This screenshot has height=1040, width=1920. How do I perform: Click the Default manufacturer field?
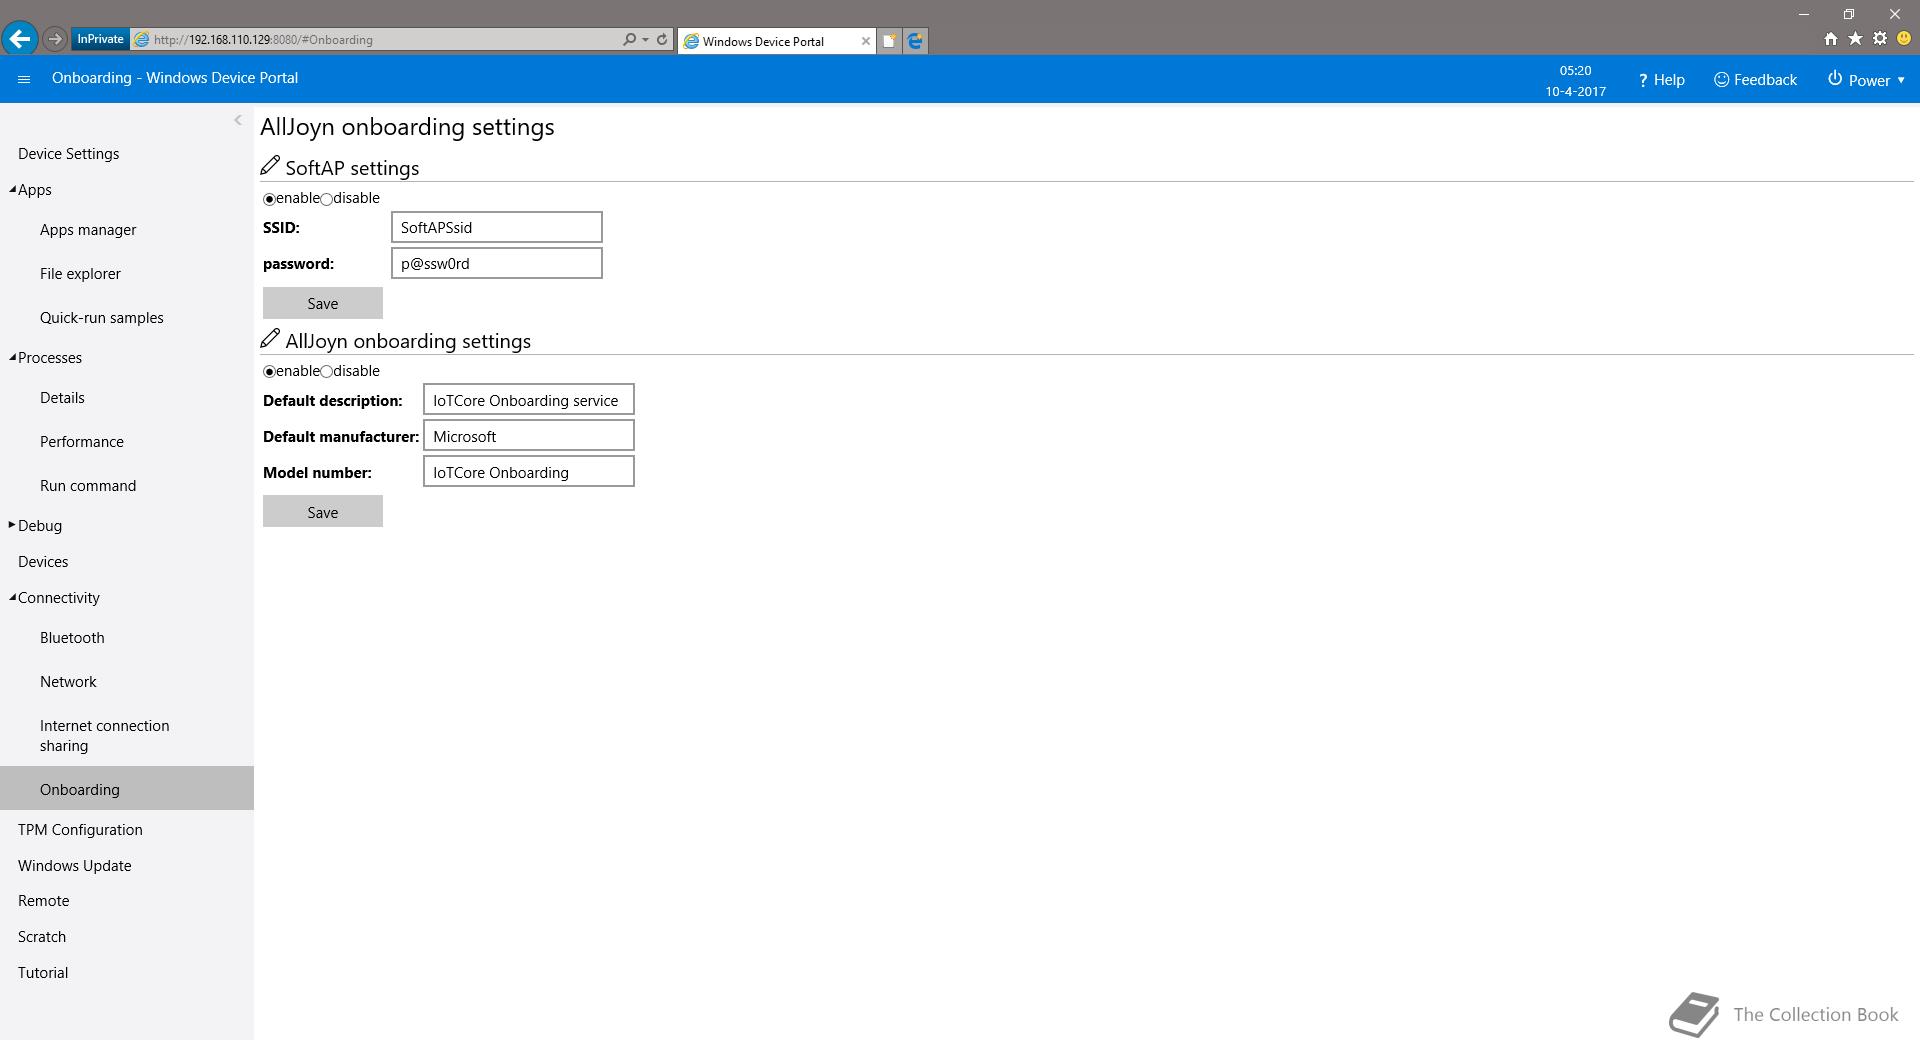click(x=529, y=436)
